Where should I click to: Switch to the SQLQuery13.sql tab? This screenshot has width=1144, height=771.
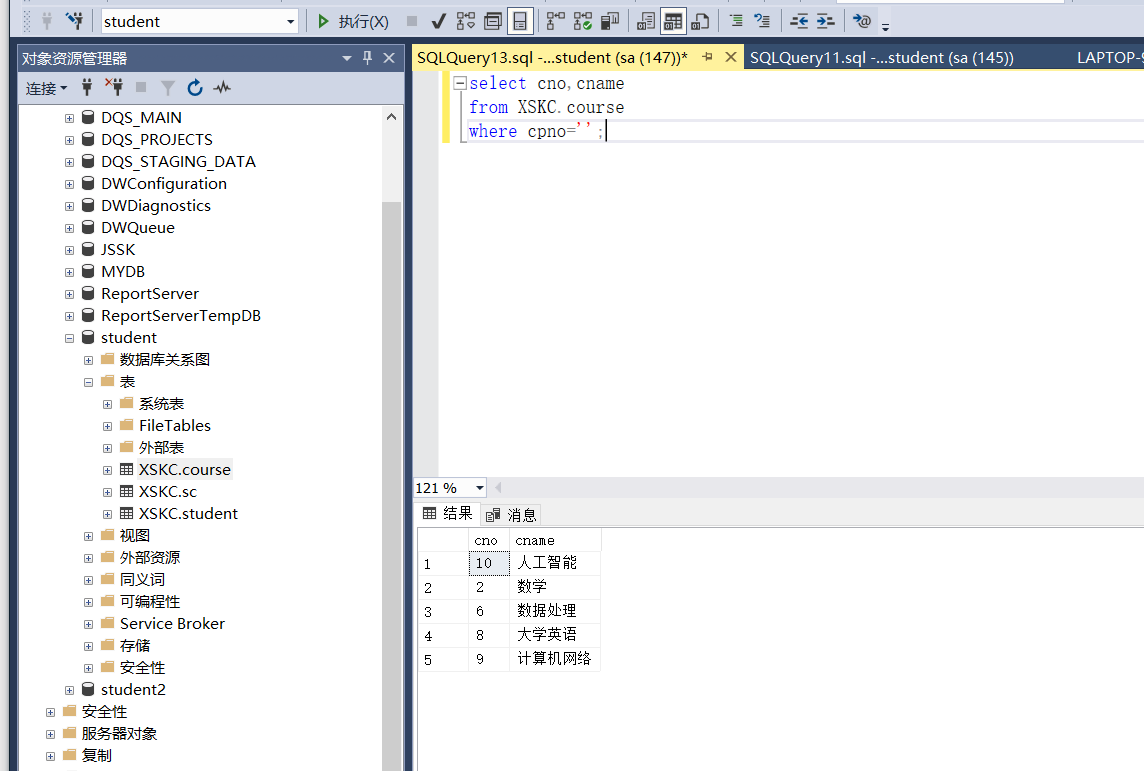click(x=552, y=58)
